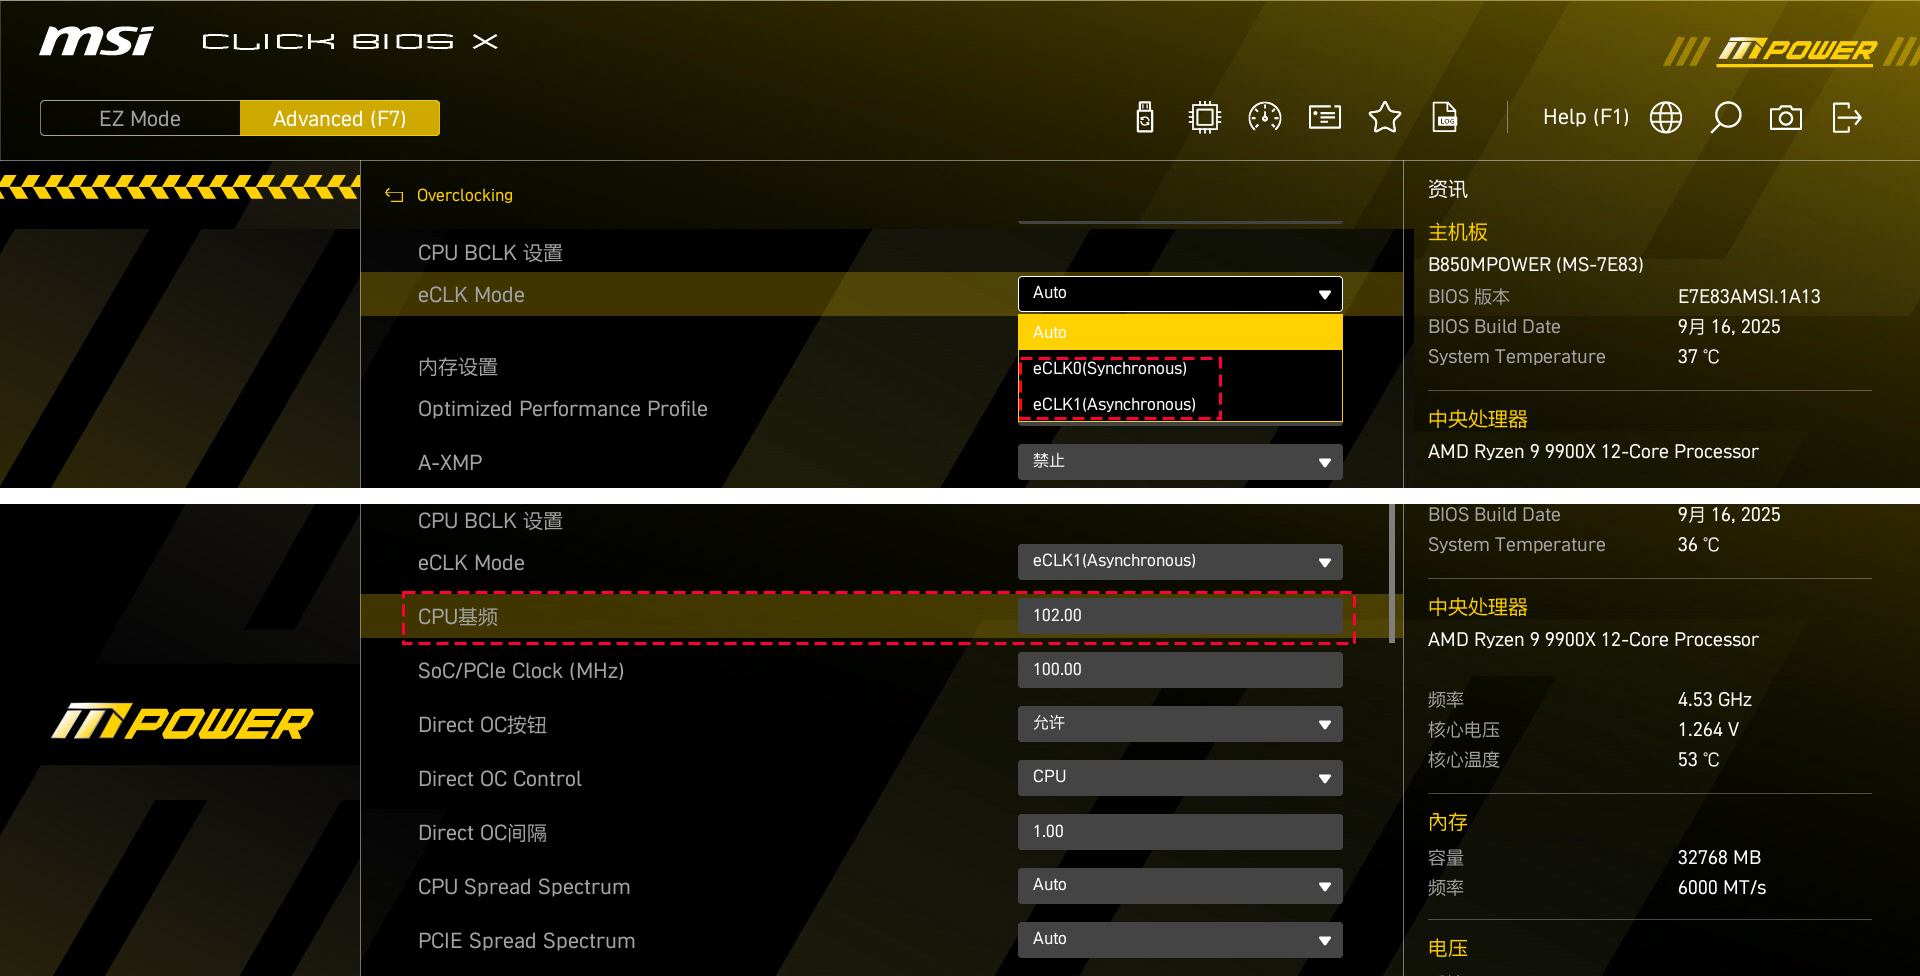This screenshot has height=976, width=1920.
Task: Select eCLK0(Synchronous) option
Action: coord(1180,368)
